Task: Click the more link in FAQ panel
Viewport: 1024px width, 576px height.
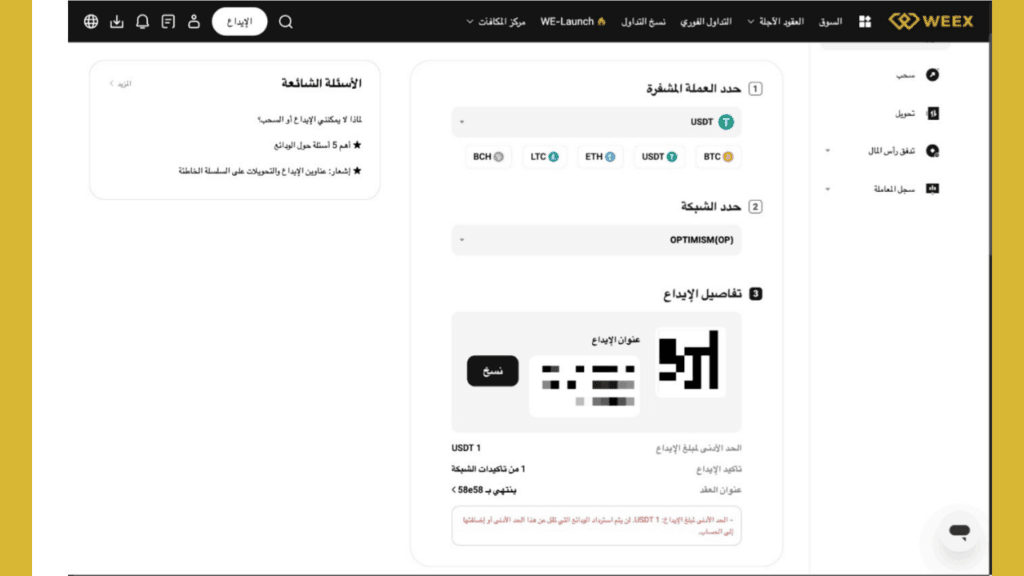Action: point(120,84)
